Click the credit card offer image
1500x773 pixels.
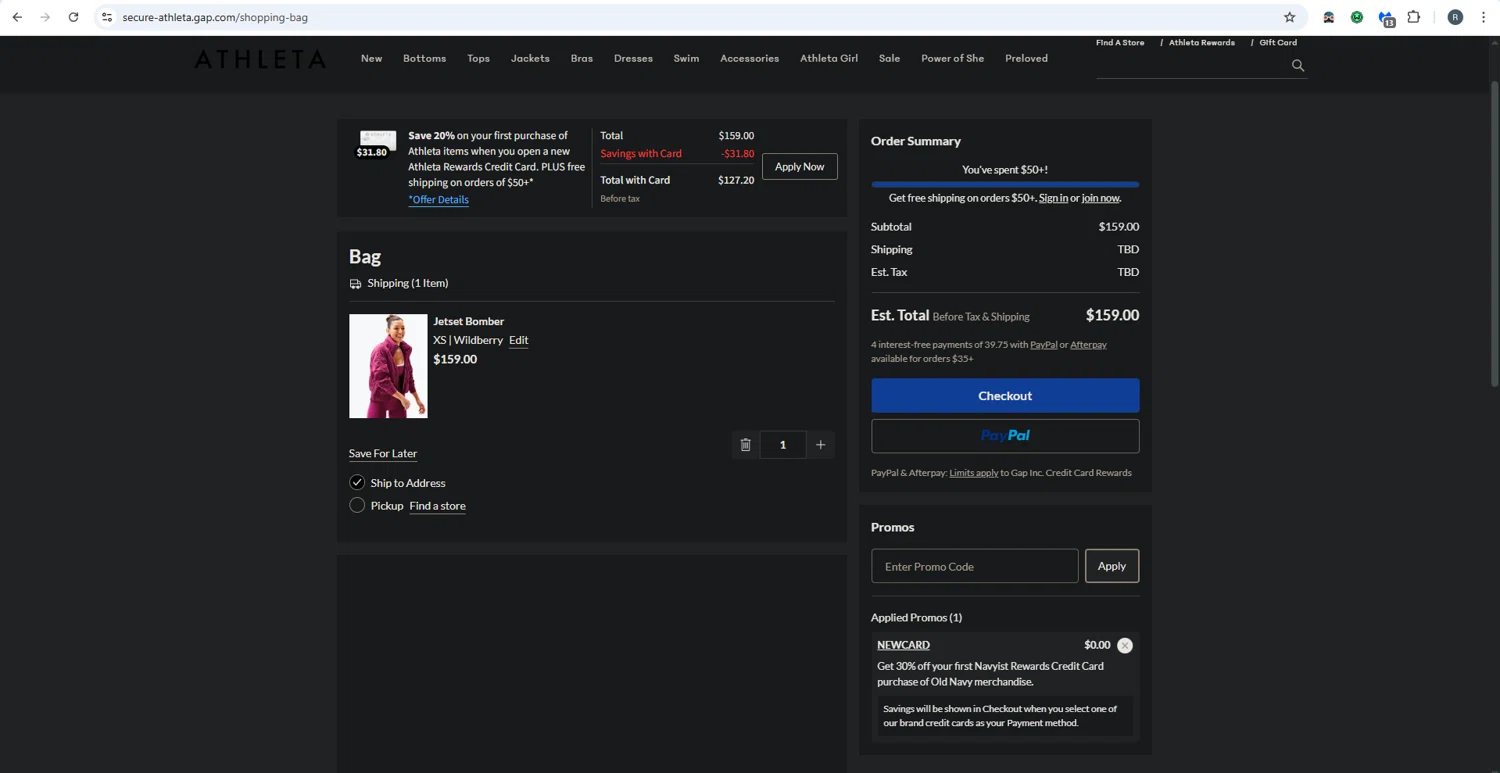378,143
